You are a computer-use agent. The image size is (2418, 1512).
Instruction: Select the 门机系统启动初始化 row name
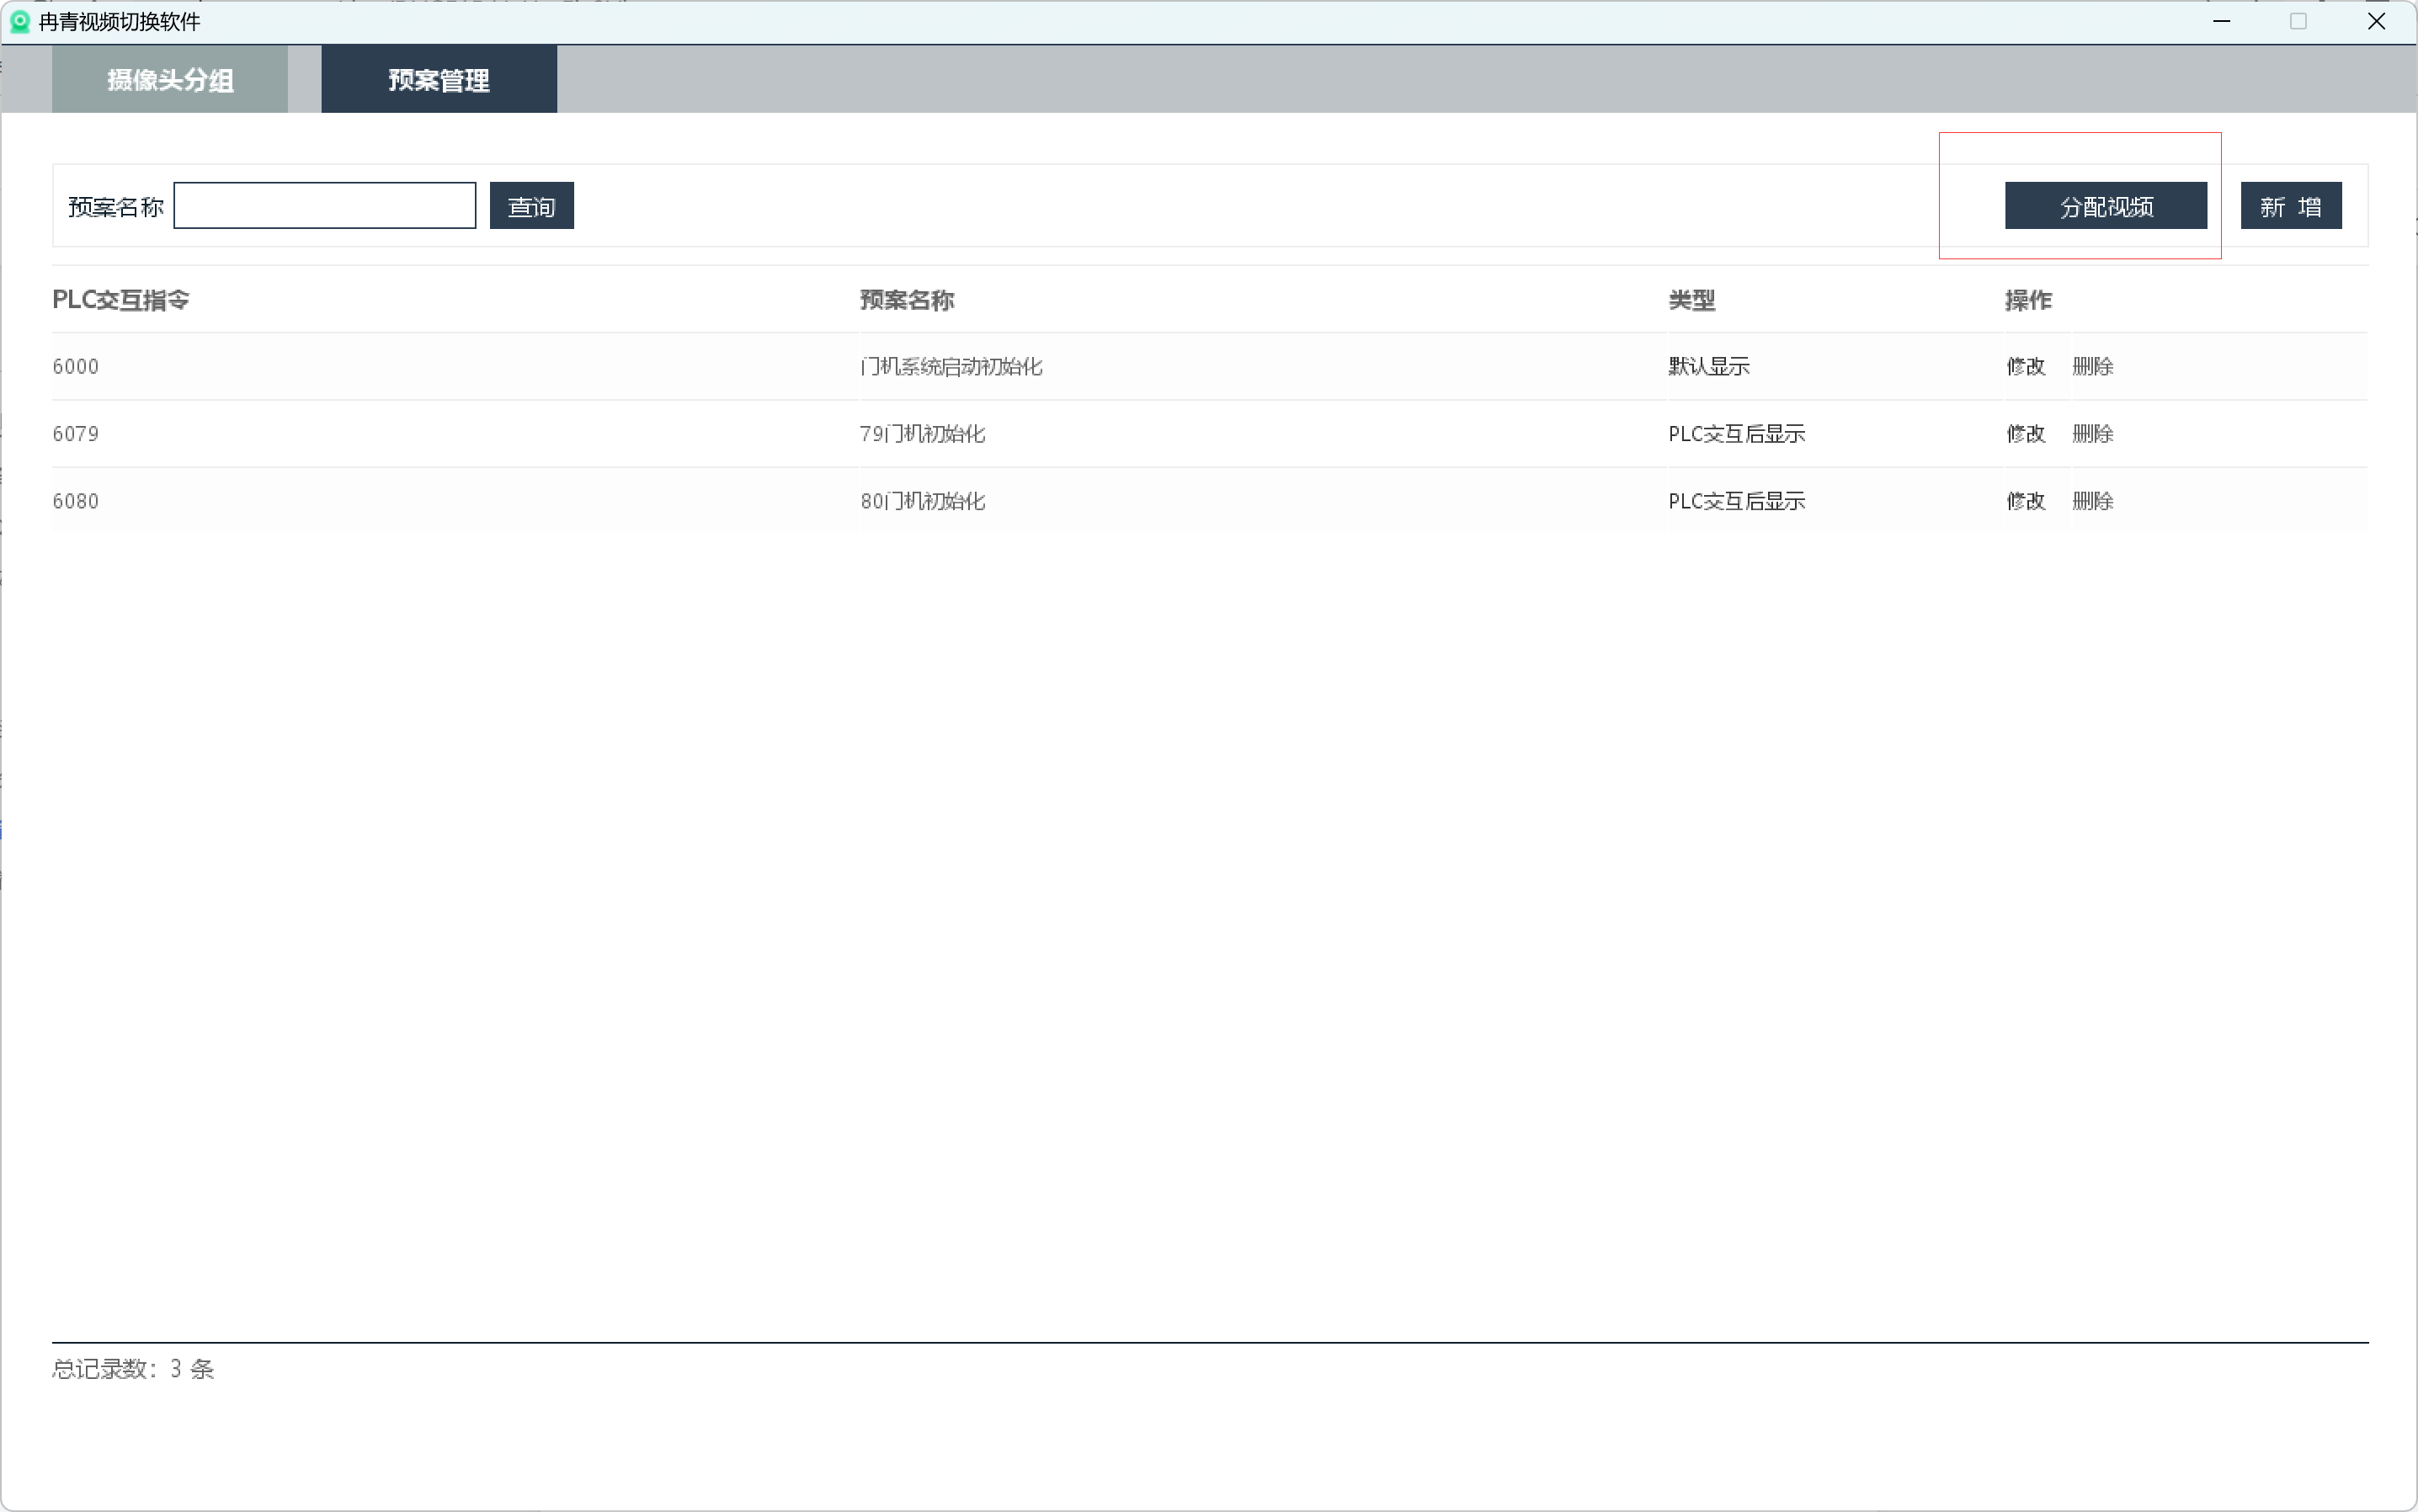tap(951, 366)
